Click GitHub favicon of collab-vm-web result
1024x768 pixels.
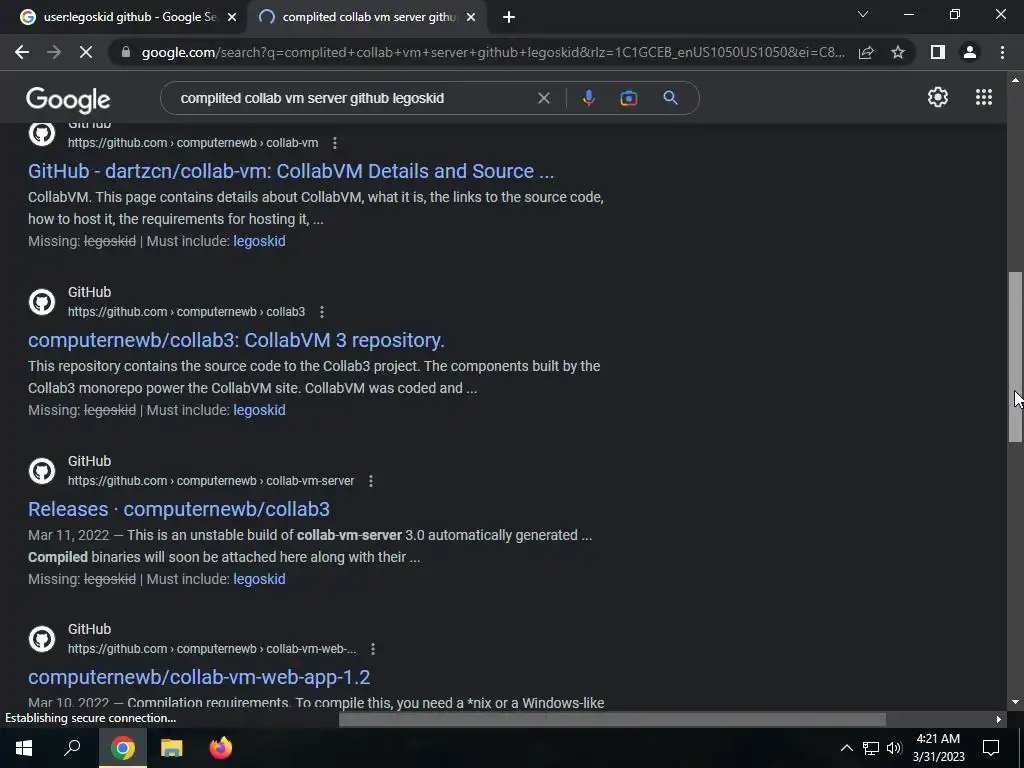(42, 639)
